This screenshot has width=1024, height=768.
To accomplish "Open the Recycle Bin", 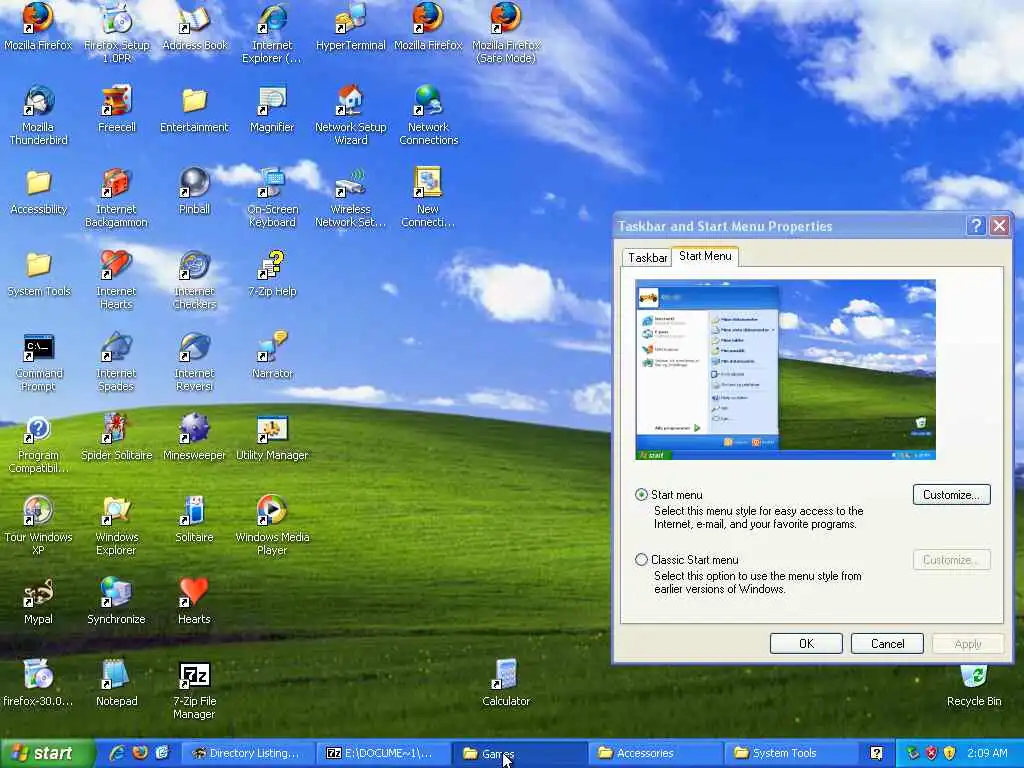I will coord(974,686).
